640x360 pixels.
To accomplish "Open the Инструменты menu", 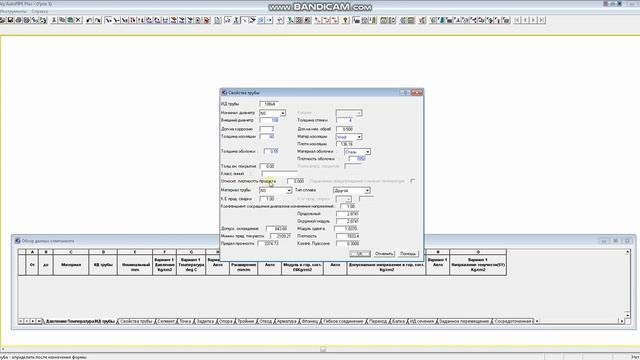I will 13,11.
